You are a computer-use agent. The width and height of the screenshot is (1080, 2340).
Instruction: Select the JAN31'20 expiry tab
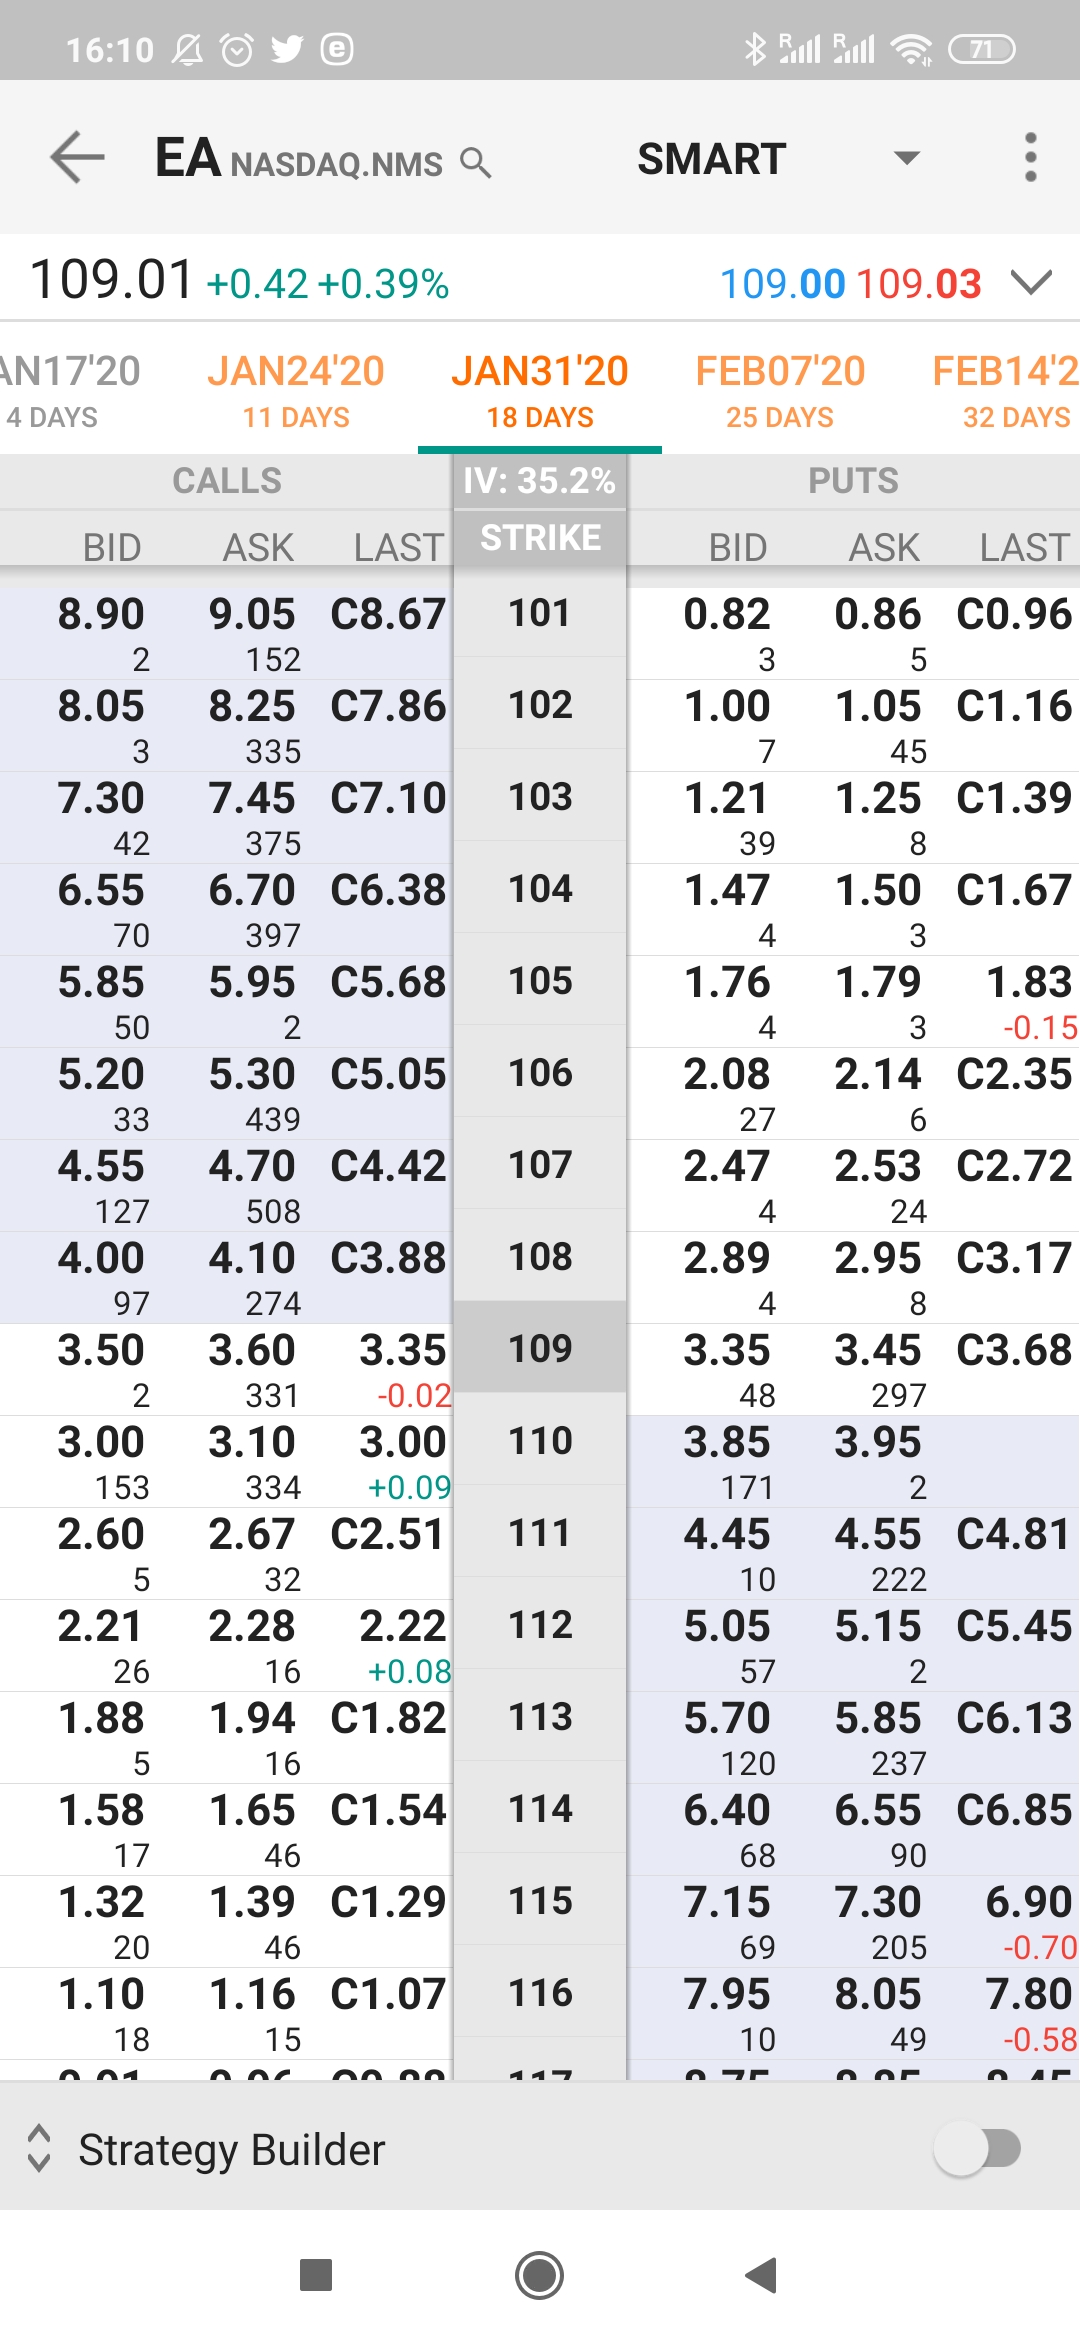coord(540,390)
